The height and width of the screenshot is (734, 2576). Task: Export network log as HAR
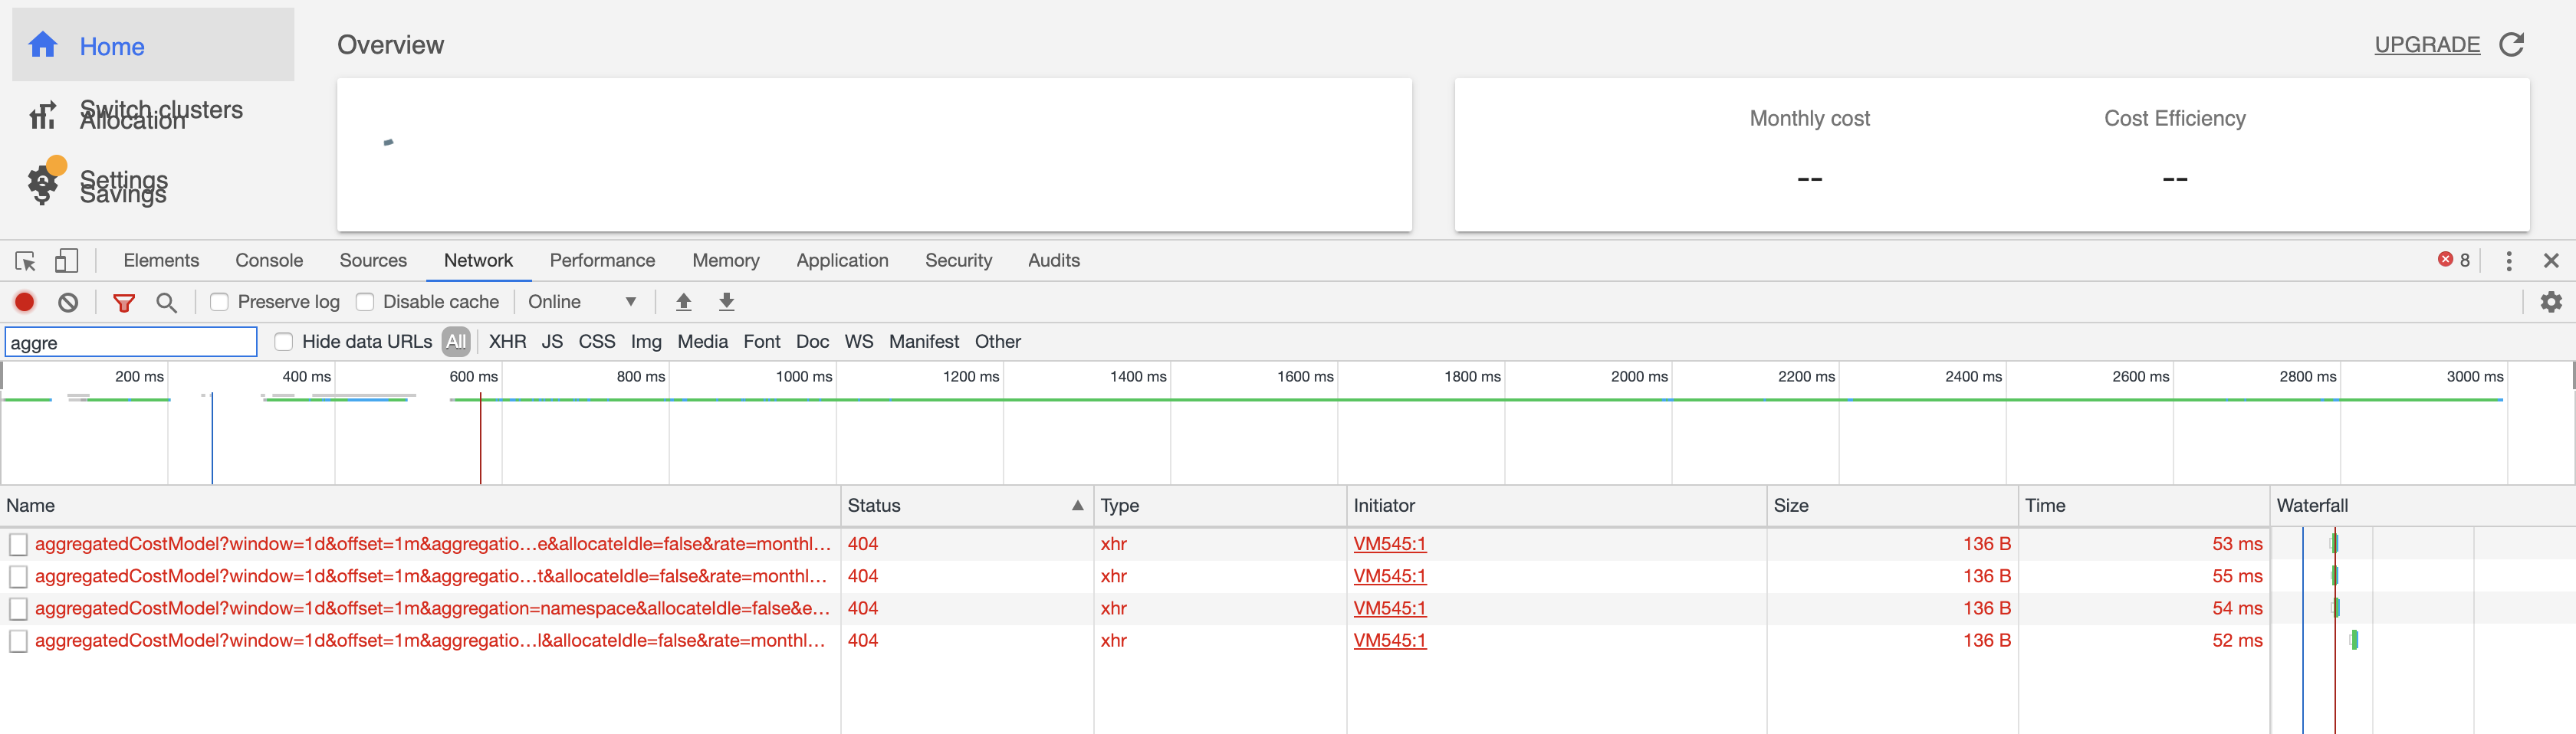pos(727,301)
